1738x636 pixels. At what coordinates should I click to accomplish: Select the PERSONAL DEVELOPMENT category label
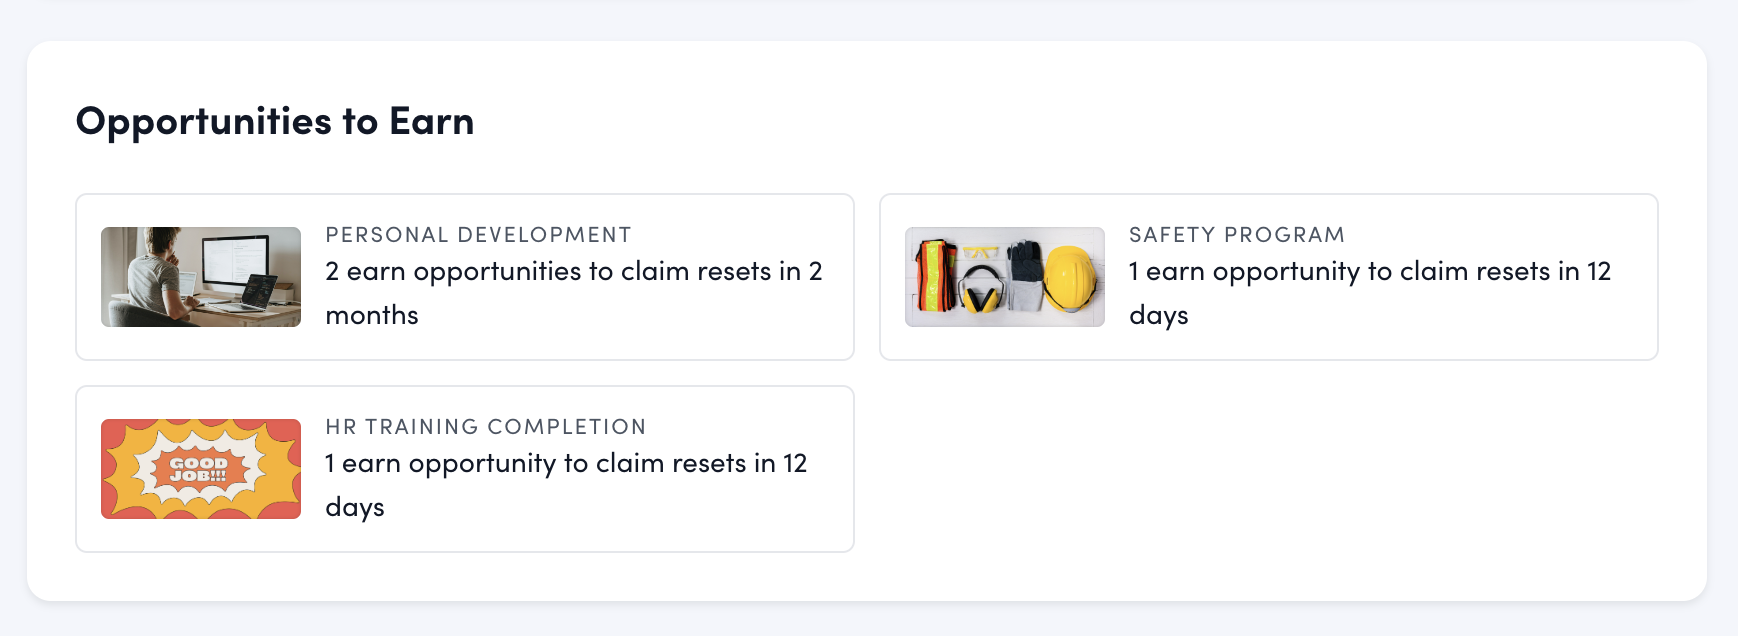(478, 235)
